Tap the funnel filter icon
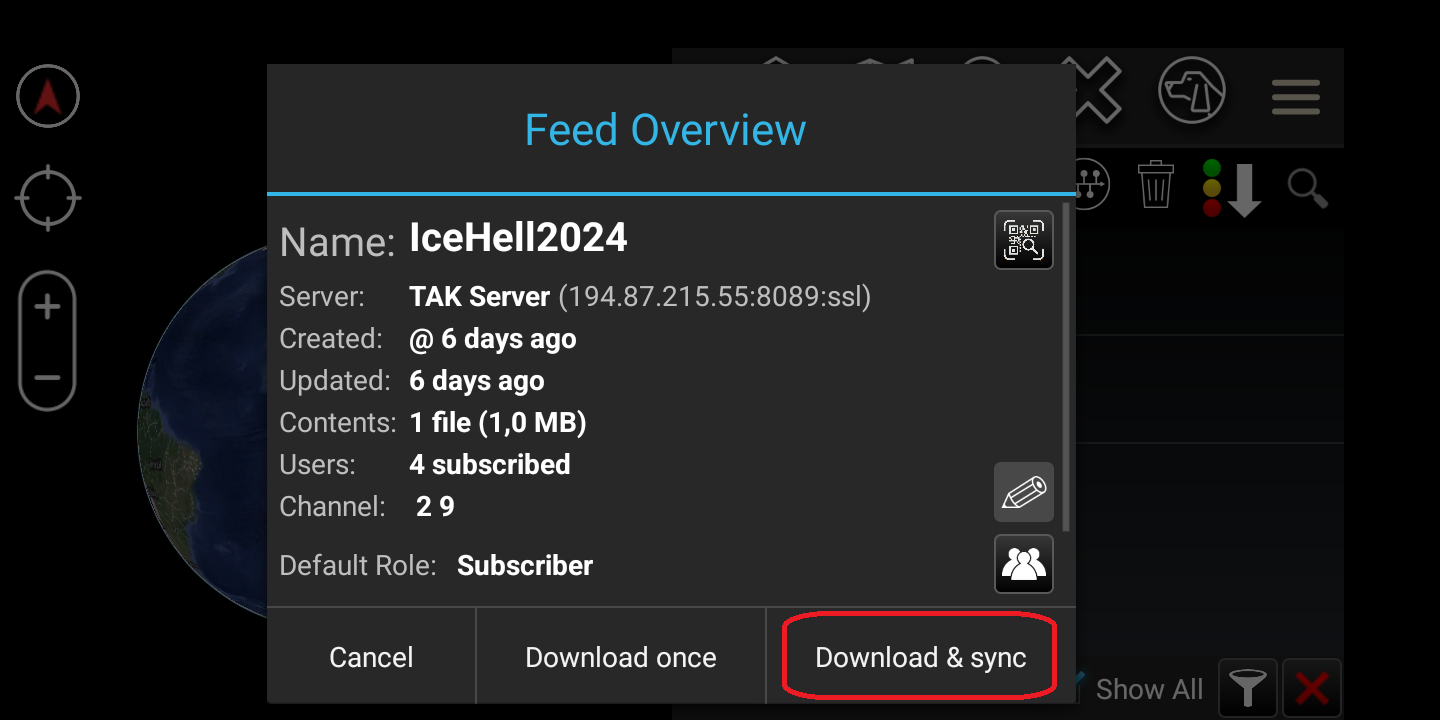This screenshot has height=720, width=1440. pos(1247,689)
